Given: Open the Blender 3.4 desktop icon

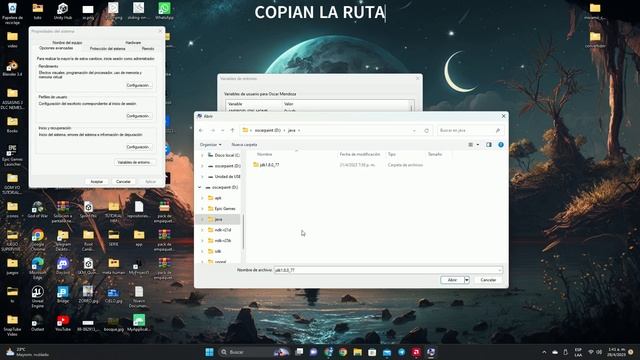Looking at the screenshot, I should [12, 68].
